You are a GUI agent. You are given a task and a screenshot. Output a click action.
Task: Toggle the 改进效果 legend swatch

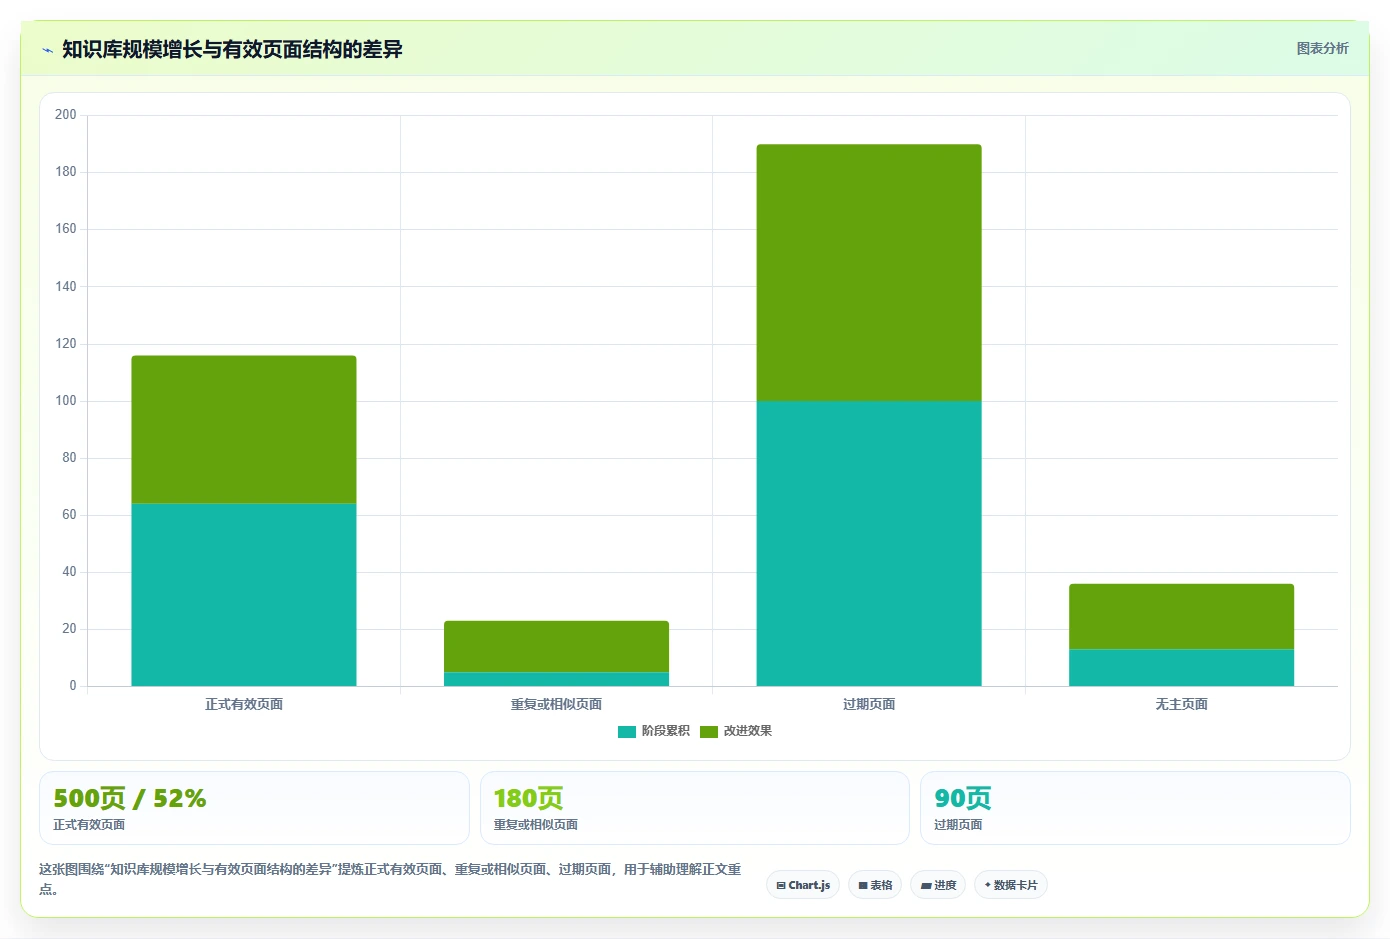click(x=709, y=732)
